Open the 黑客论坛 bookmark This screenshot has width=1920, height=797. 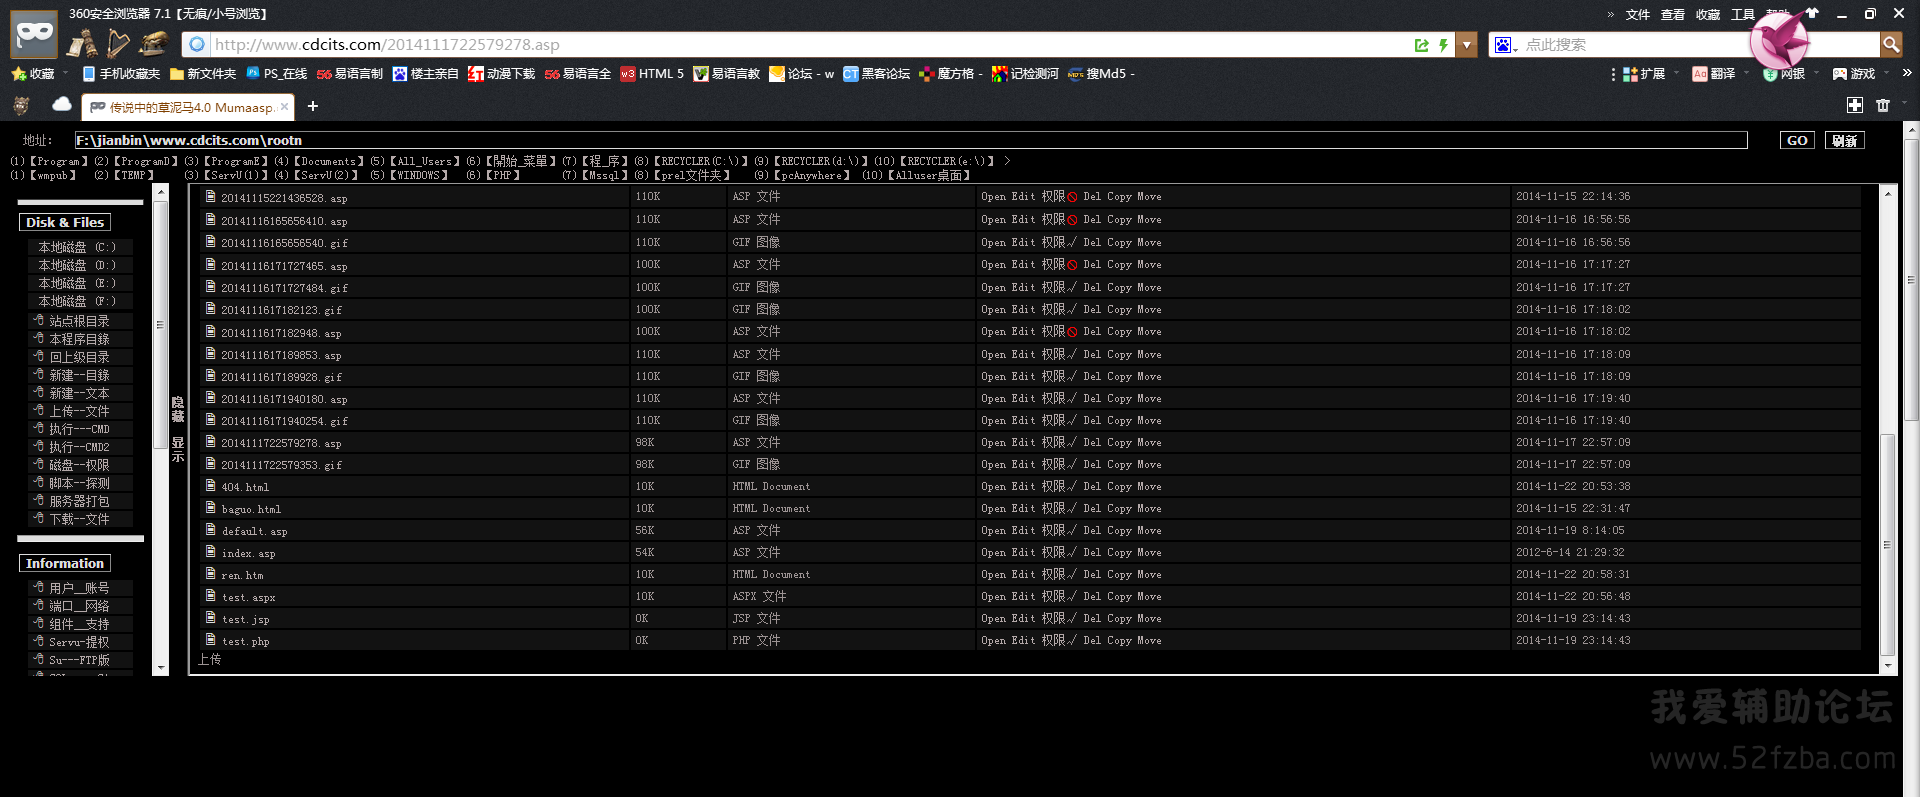876,73
